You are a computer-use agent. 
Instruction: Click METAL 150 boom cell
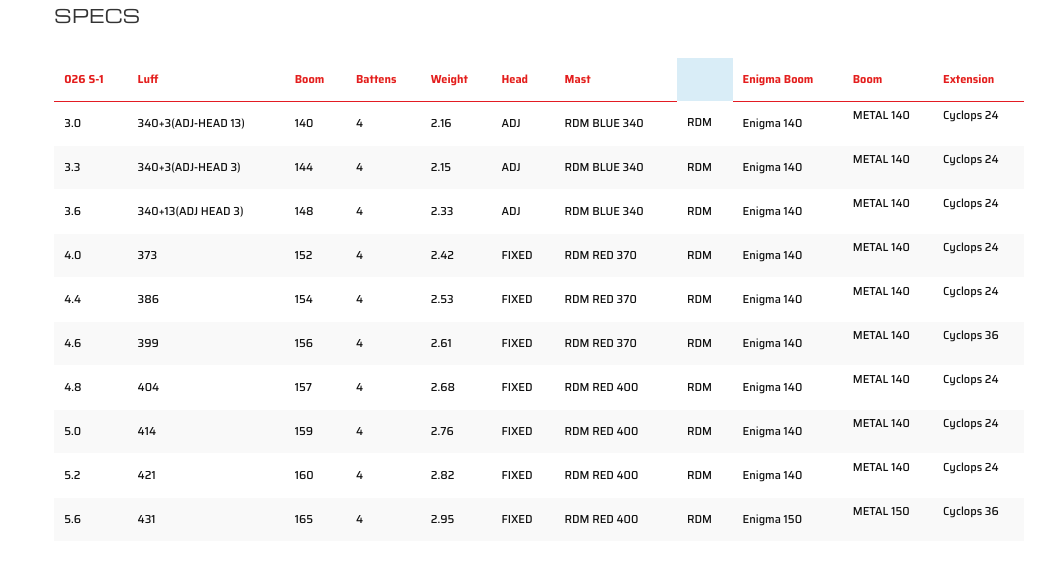(881, 511)
